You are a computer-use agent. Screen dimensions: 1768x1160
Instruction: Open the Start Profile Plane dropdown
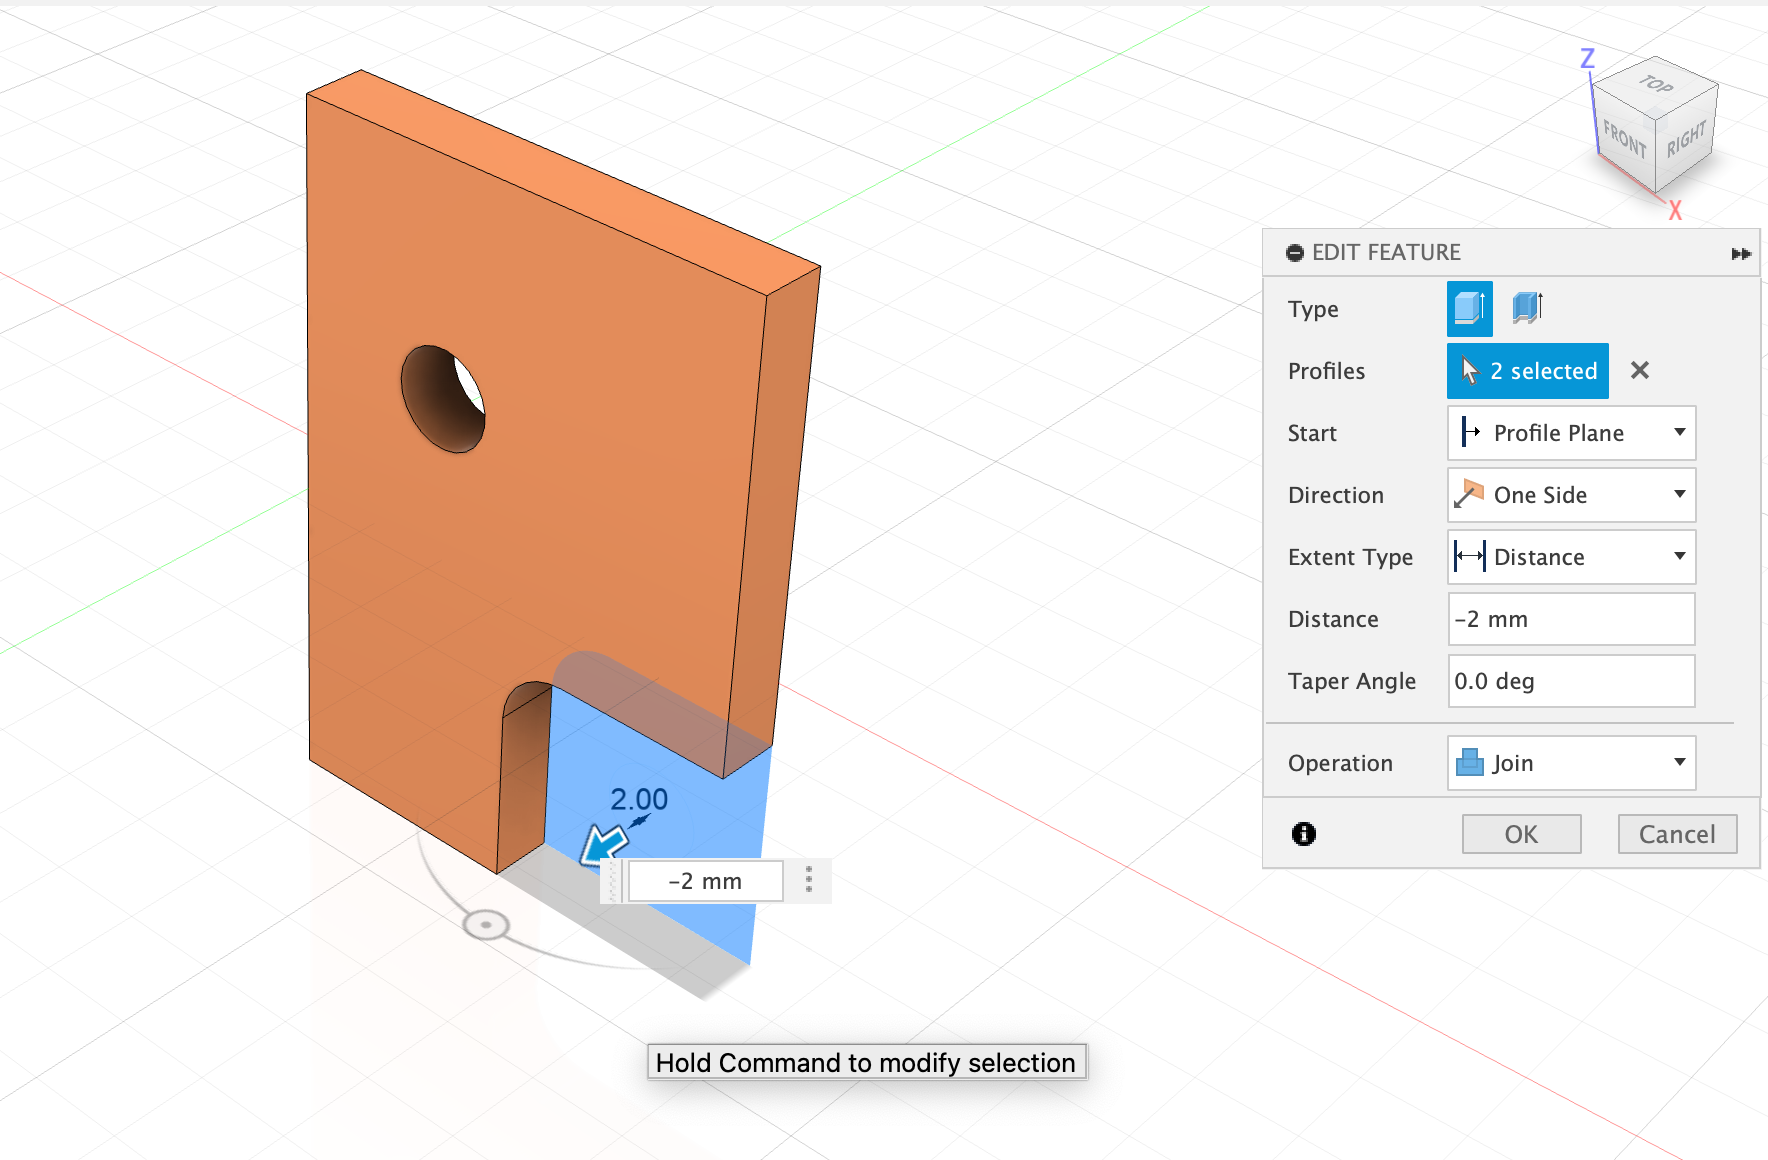pos(1571,433)
